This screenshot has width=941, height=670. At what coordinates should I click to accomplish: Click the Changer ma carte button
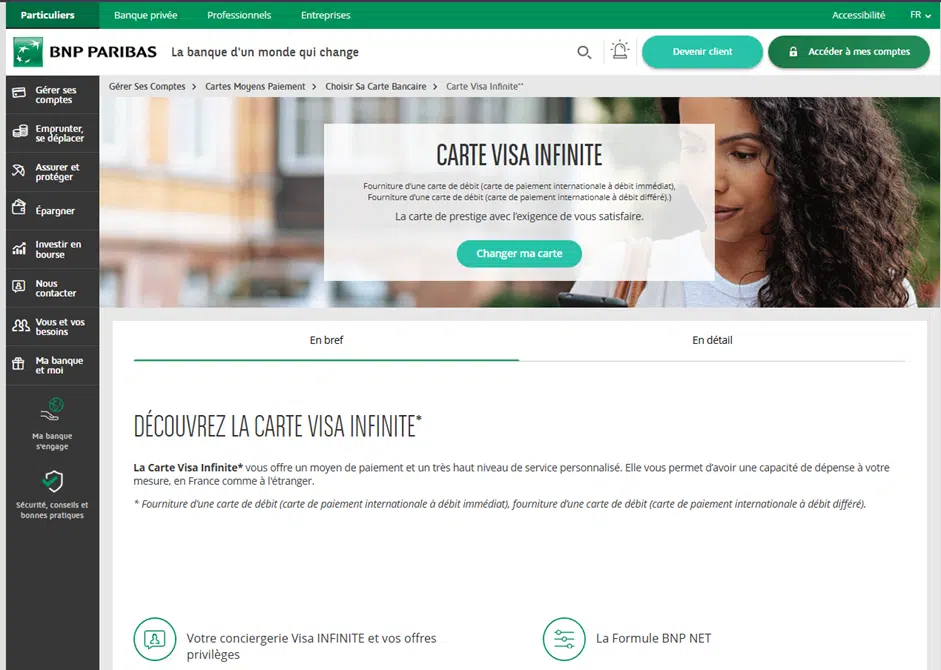519,253
